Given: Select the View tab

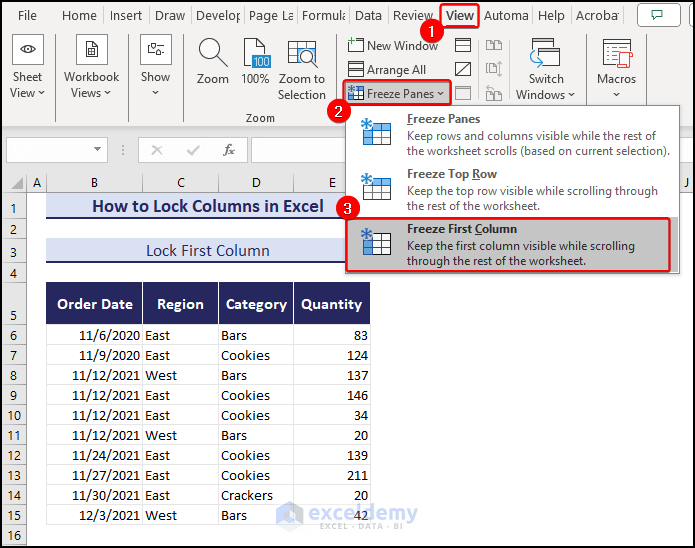Looking at the screenshot, I should tap(460, 16).
